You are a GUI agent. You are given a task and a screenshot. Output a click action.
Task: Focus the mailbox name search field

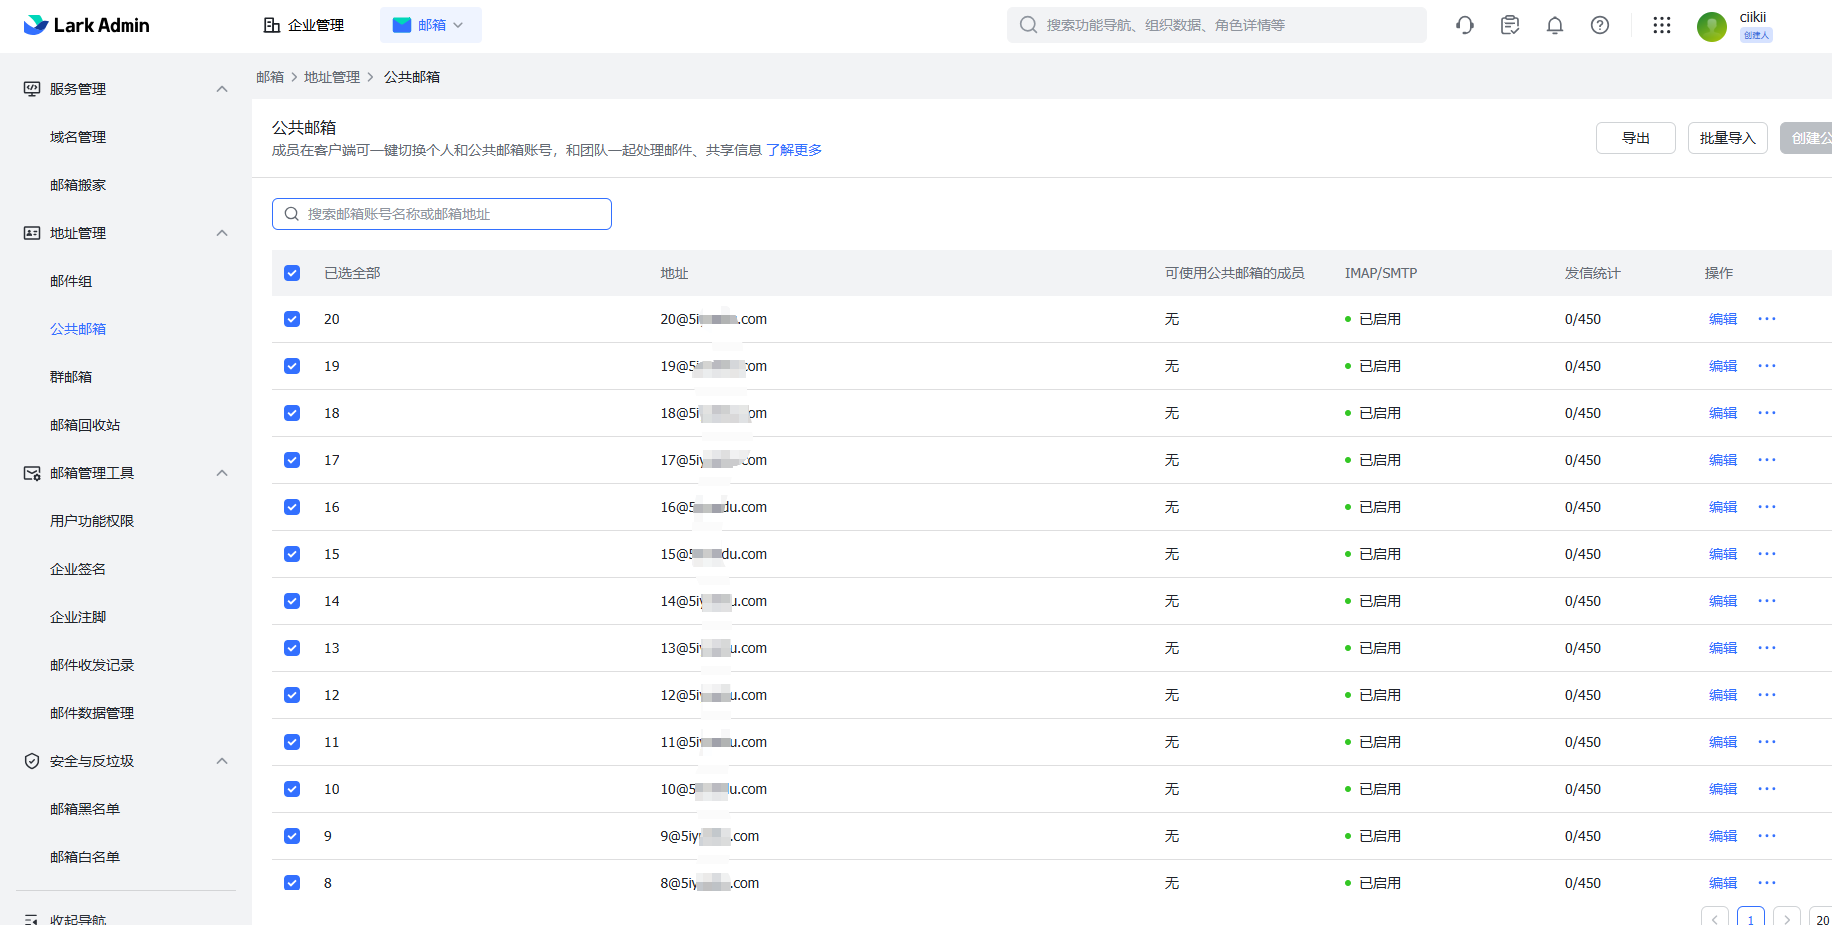(442, 214)
